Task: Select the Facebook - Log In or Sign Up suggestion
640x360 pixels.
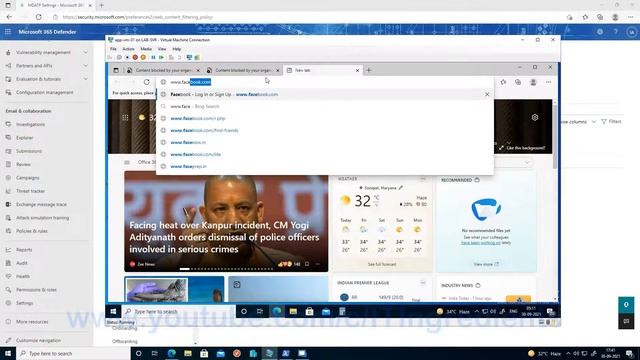Action: [x=324, y=94]
